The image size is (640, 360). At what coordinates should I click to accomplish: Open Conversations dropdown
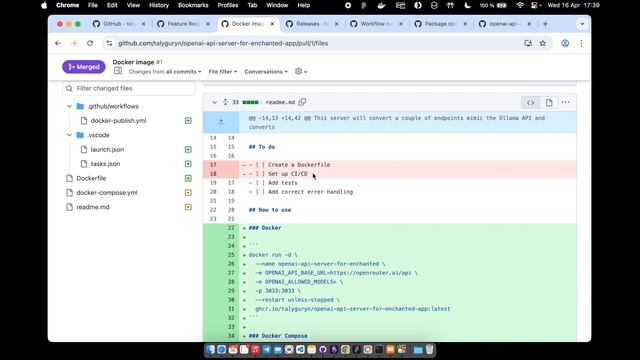coord(266,71)
